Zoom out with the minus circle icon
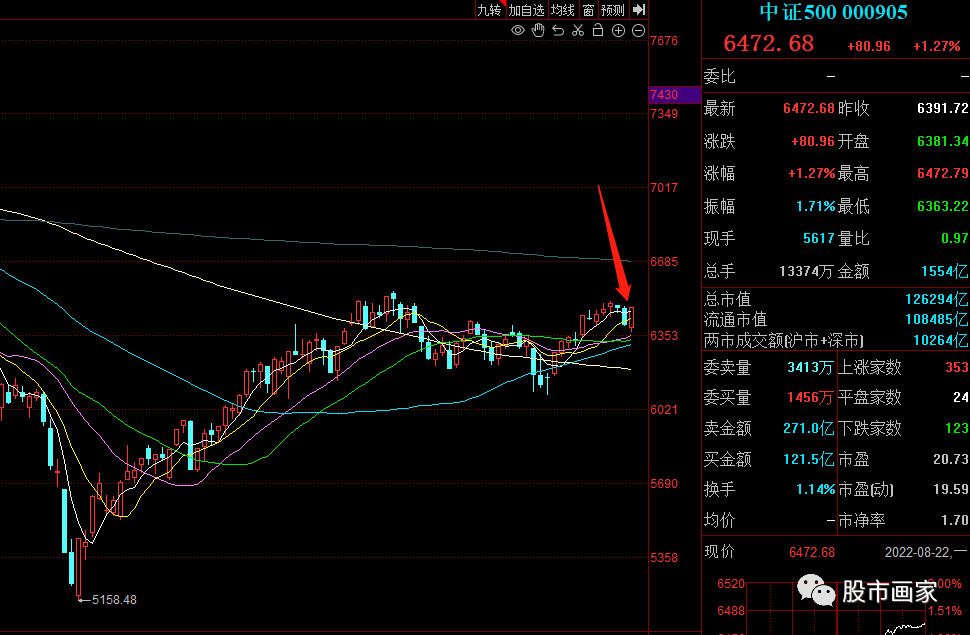 (638, 30)
